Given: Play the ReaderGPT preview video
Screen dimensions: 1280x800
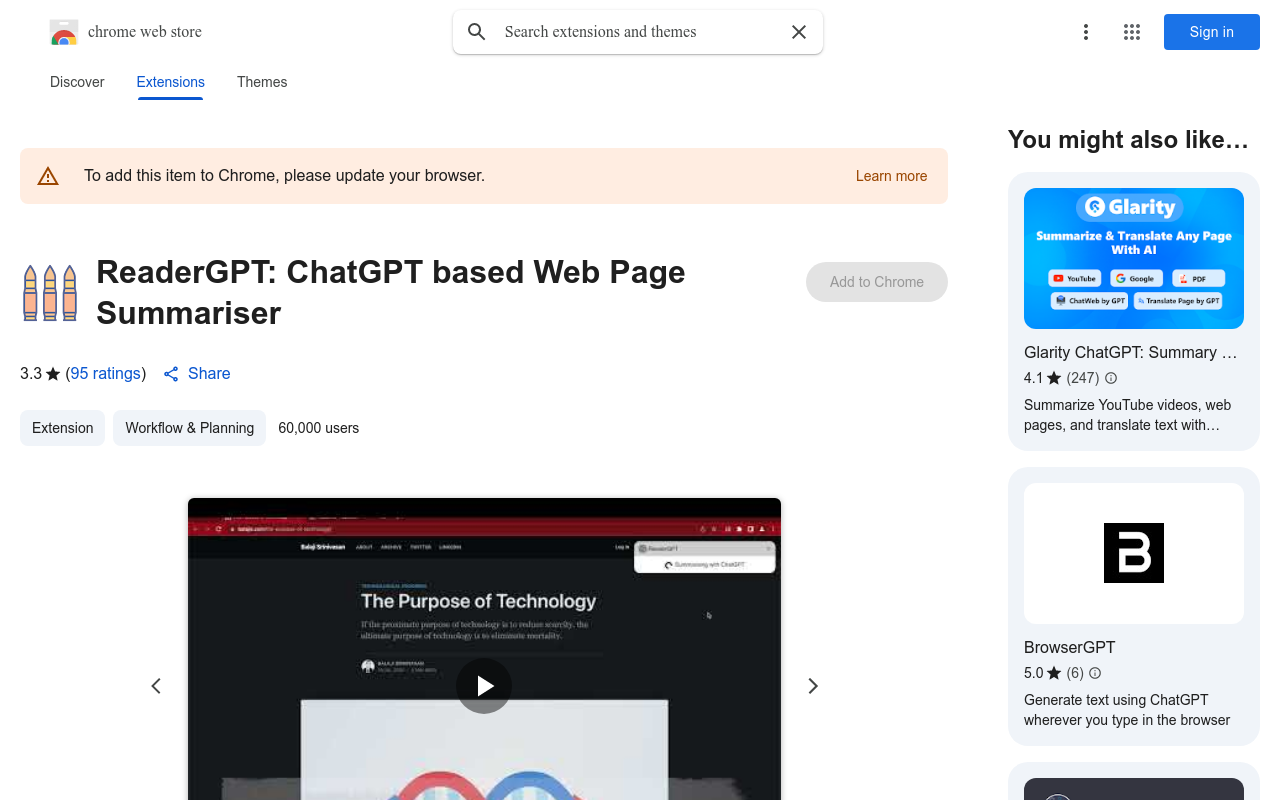Looking at the screenshot, I should coord(484,686).
